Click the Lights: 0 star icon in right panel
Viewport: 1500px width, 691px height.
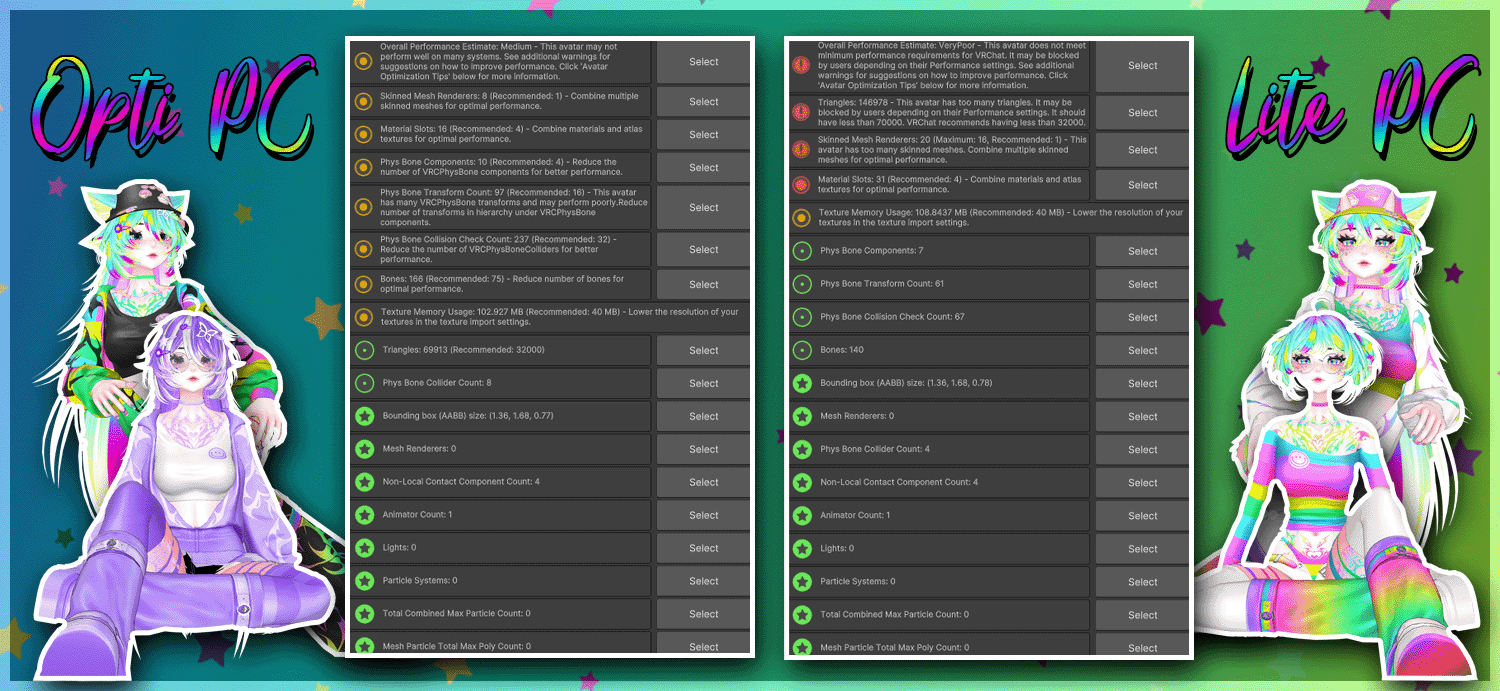801,548
